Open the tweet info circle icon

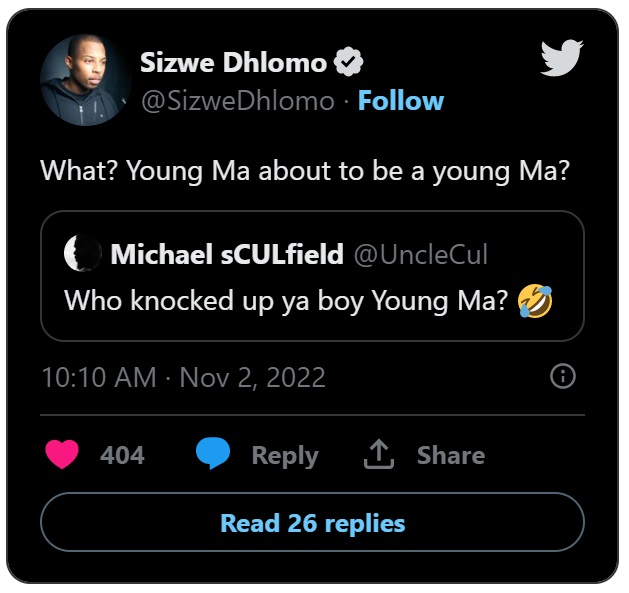pyautogui.click(x=563, y=376)
